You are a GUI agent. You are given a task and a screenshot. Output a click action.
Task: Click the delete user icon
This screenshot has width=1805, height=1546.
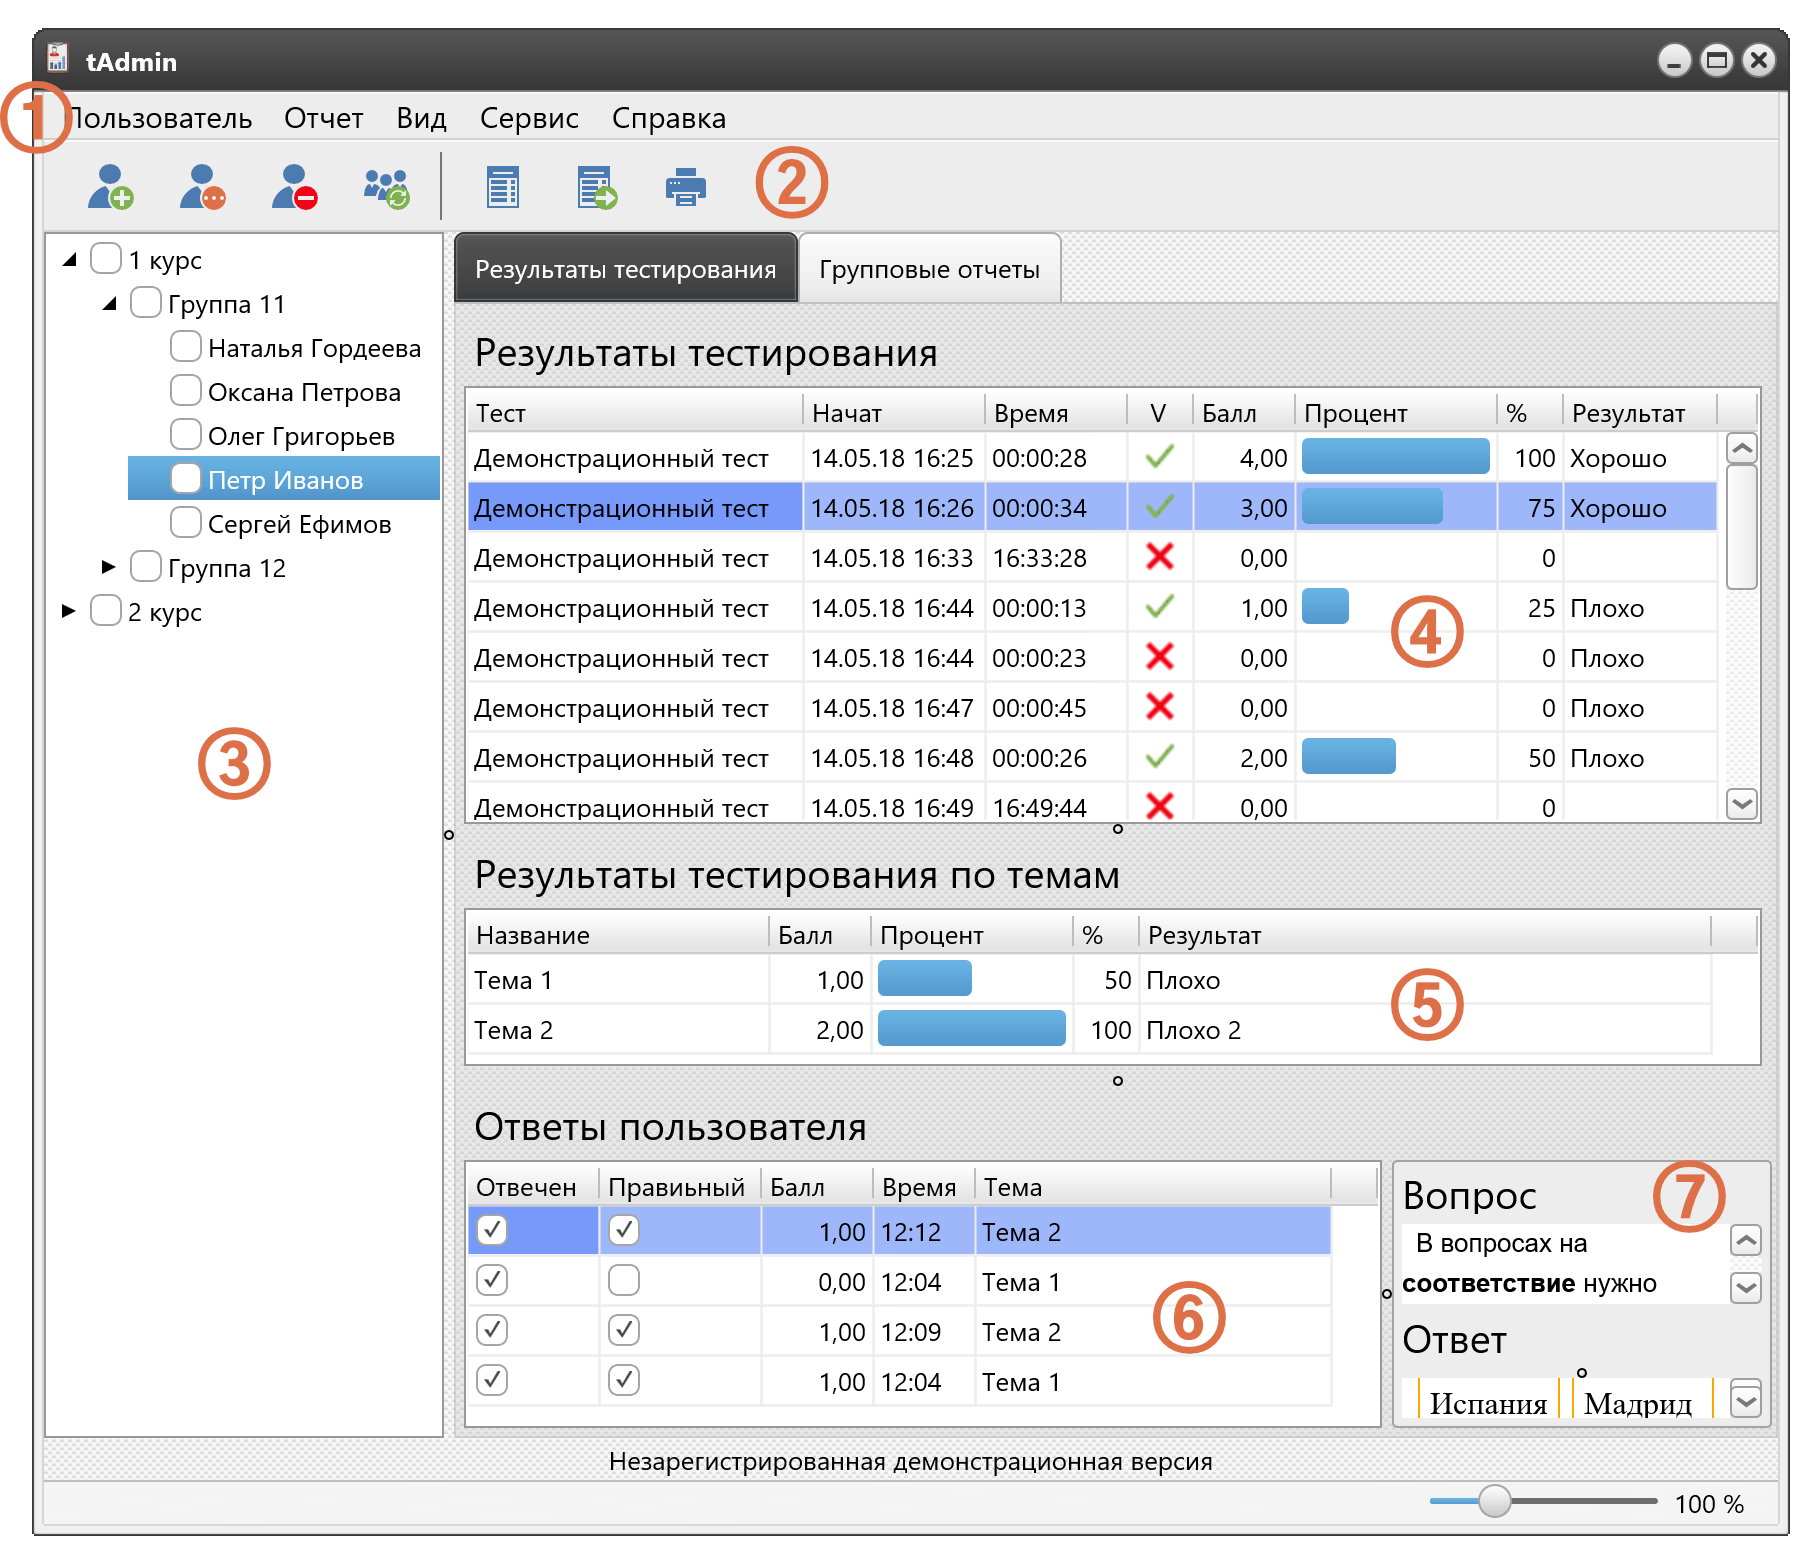tap(295, 187)
